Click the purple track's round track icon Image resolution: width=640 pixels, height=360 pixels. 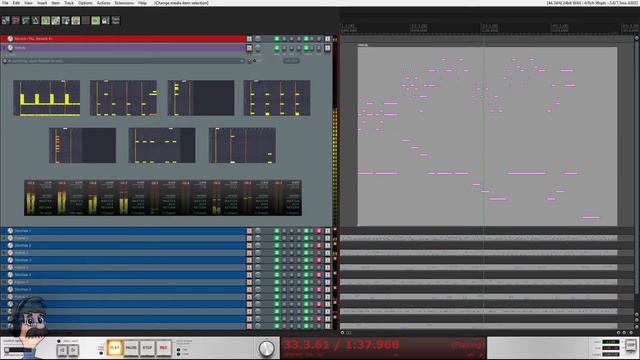(x=10, y=48)
